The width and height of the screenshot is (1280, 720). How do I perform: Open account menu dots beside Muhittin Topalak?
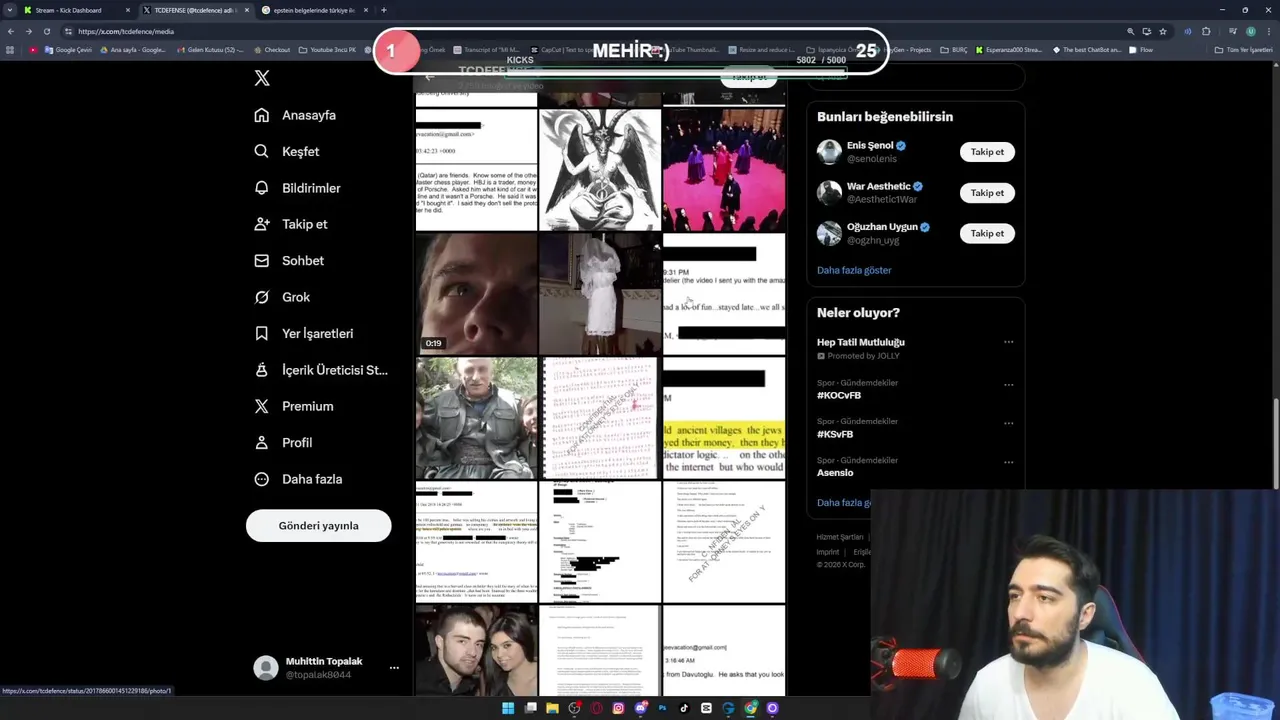coord(394,668)
